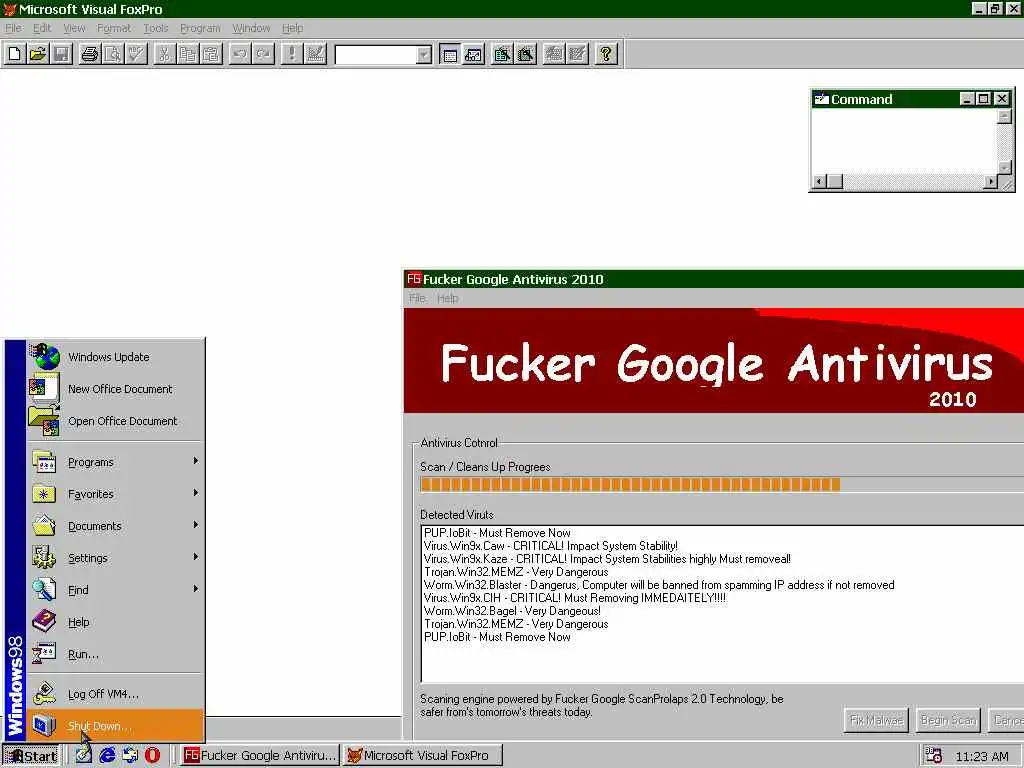
Task: Switch to Fucker Google Antivirus taskbar button
Action: [260, 756]
